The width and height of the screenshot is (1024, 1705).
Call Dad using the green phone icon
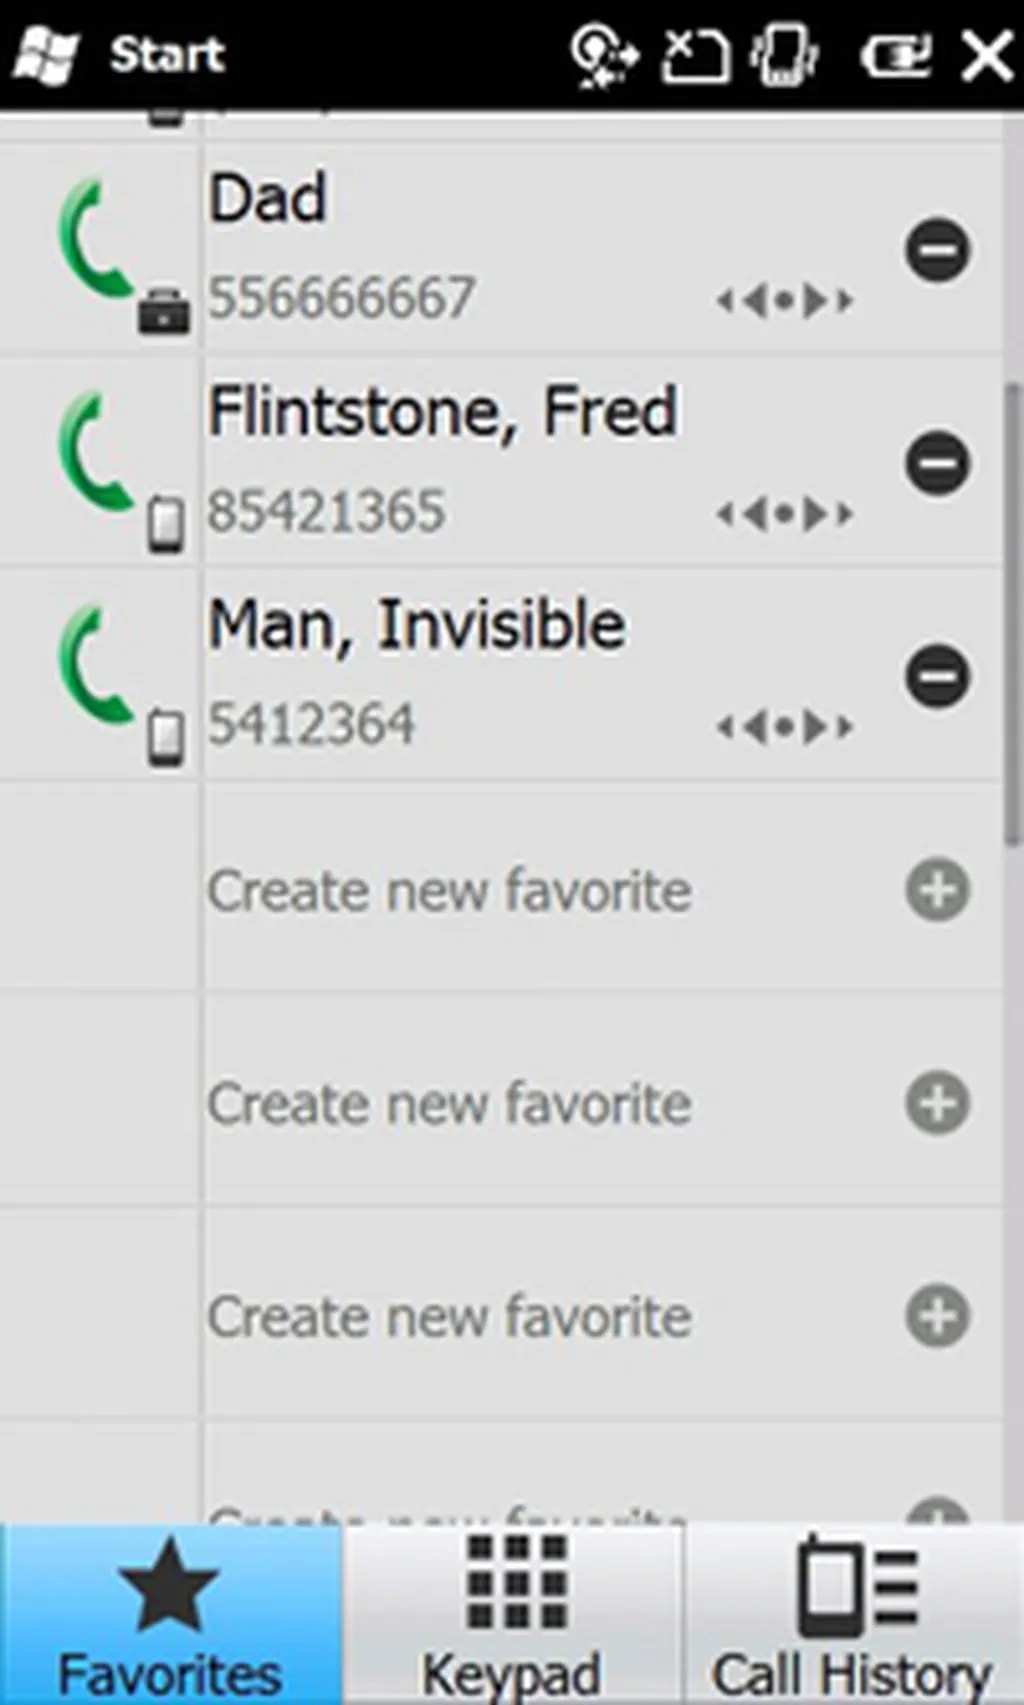coord(95,241)
